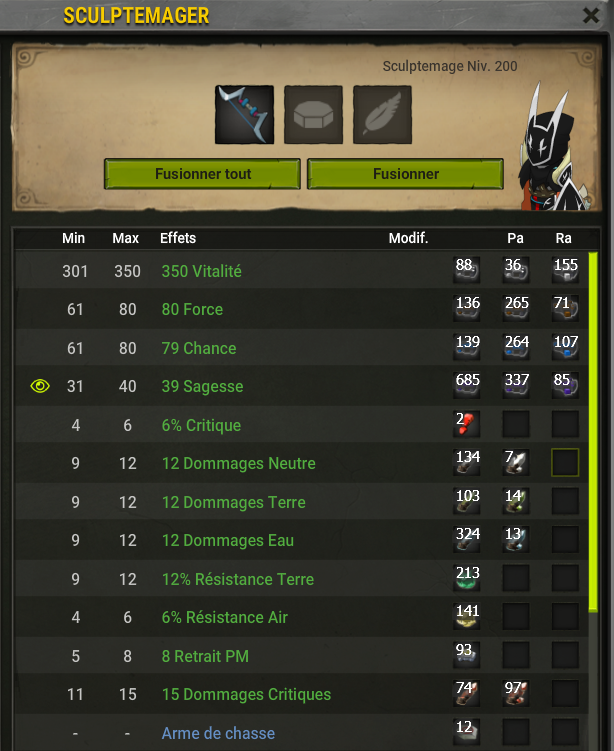
Task: Select the Pa Dommages Neutre rune
Action: pos(516,463)
